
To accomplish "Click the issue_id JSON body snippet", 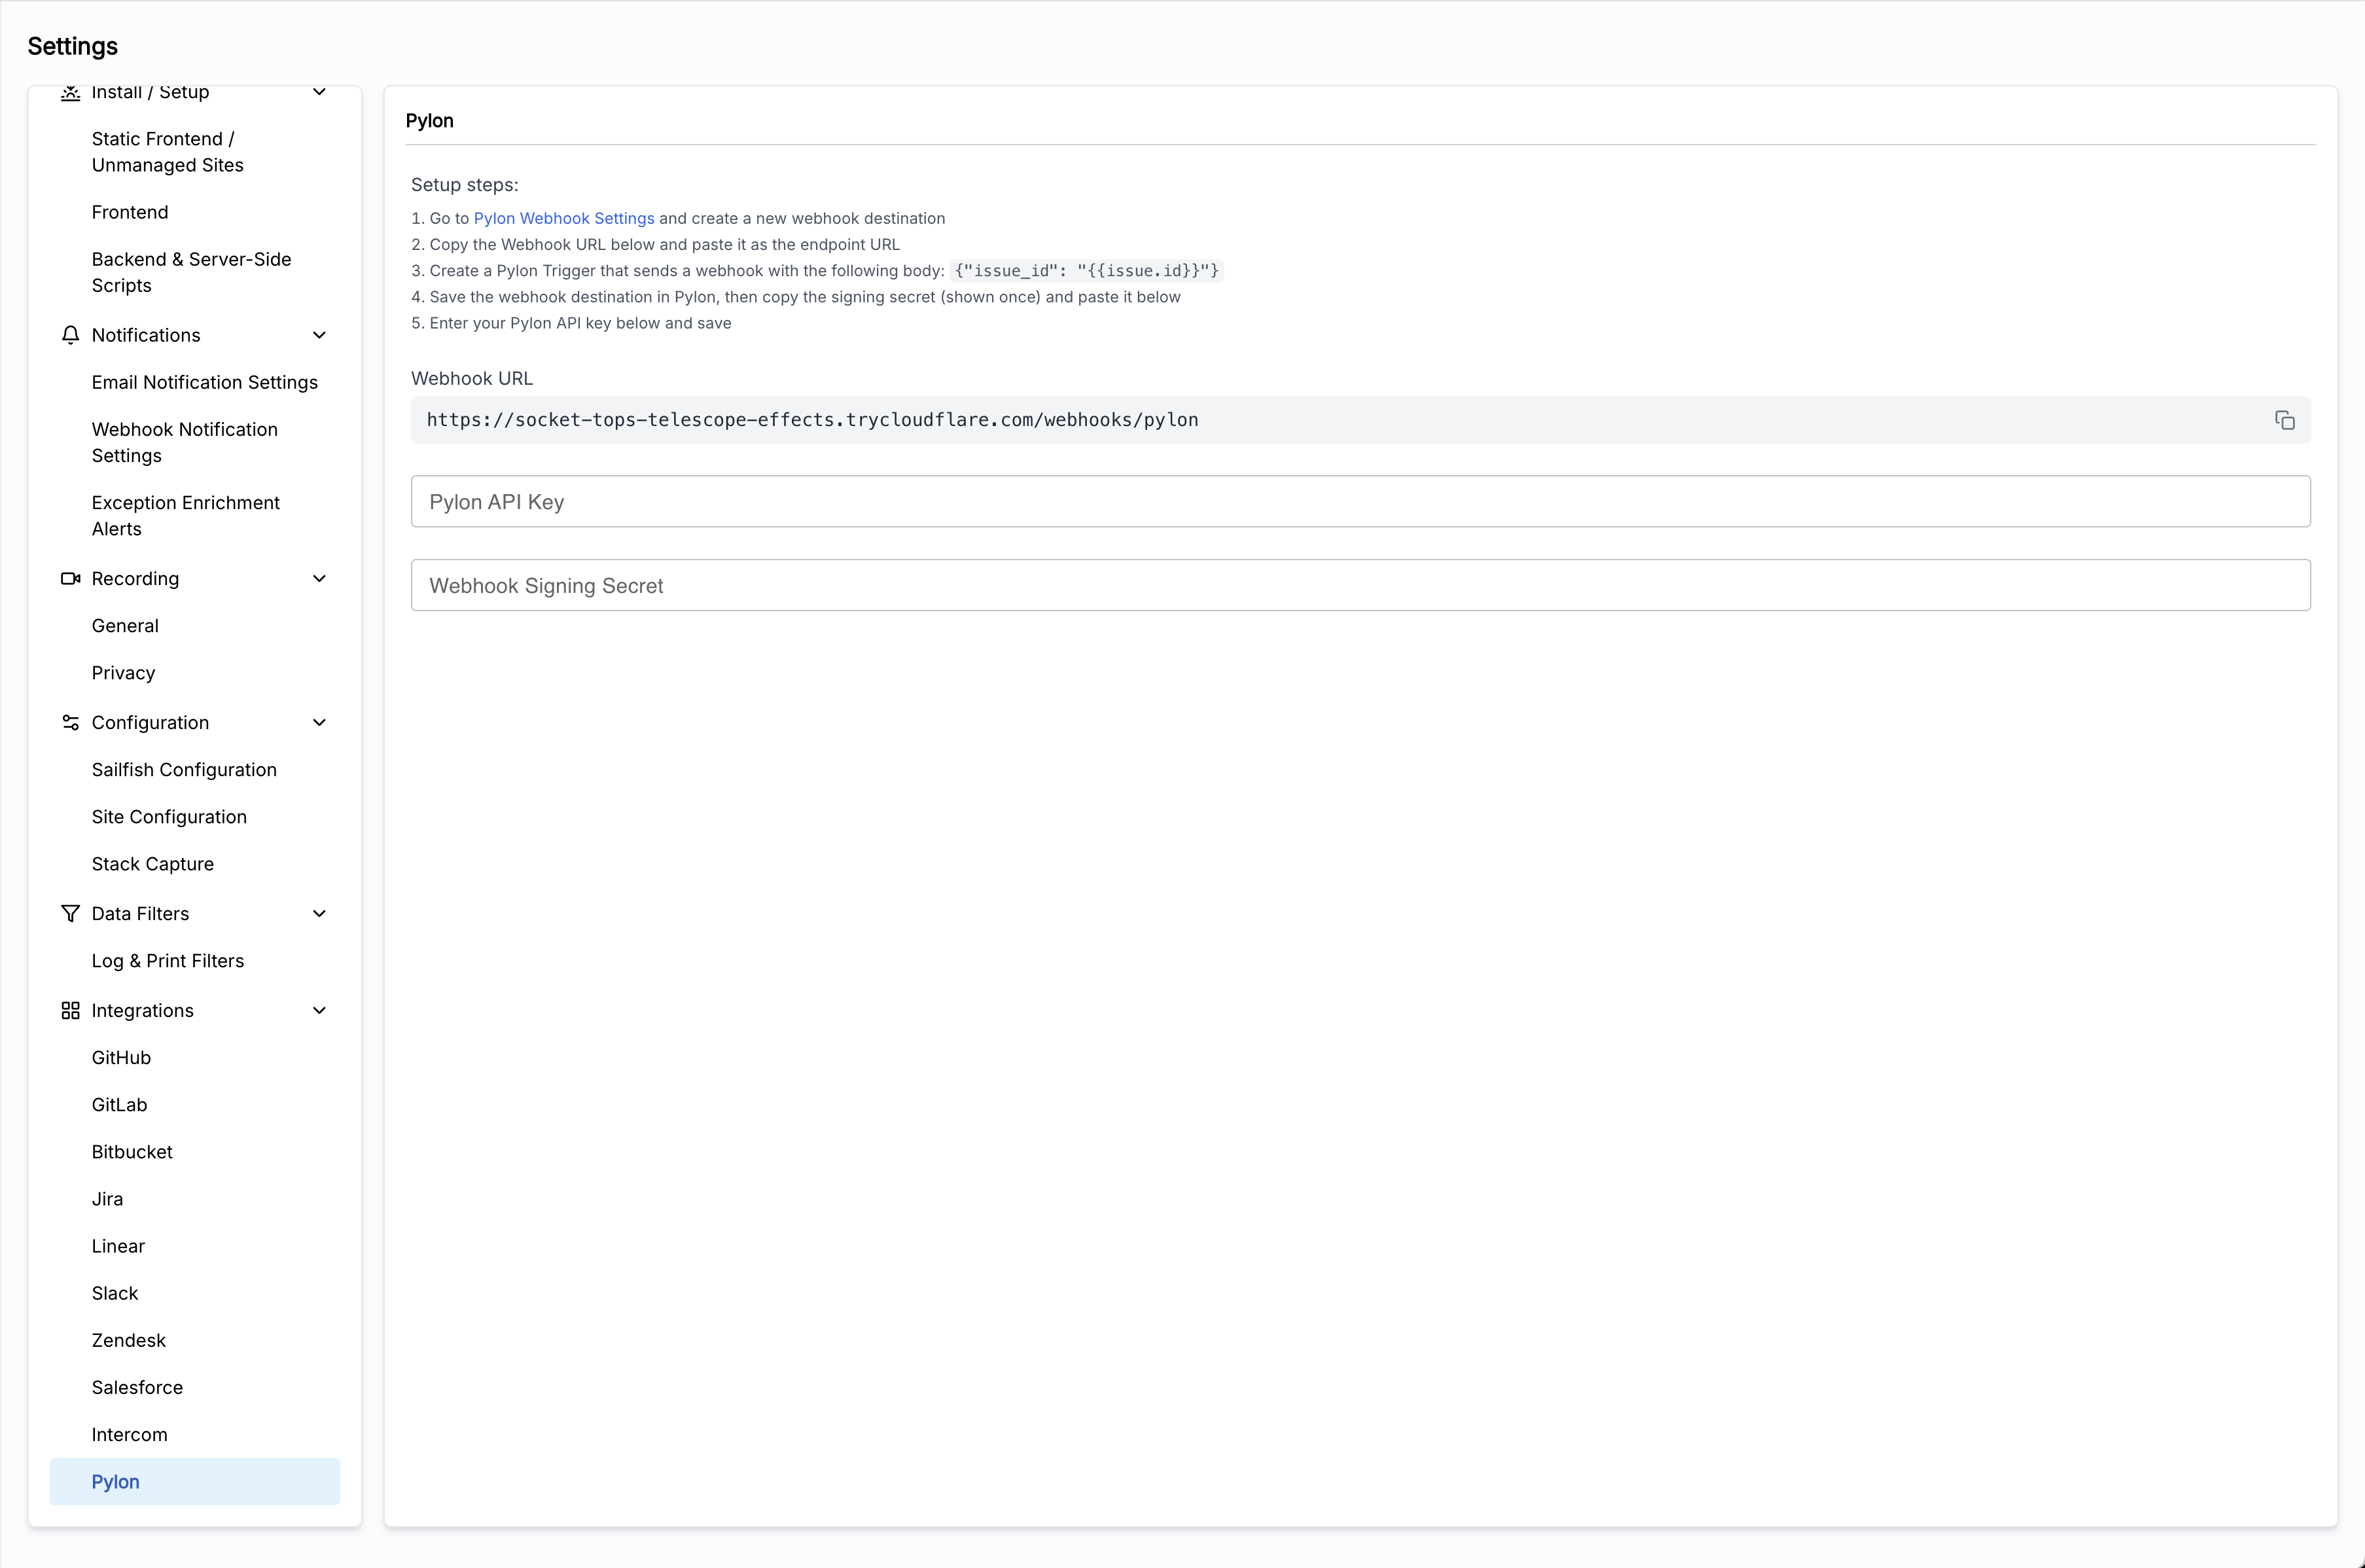I will [1087, 271].
